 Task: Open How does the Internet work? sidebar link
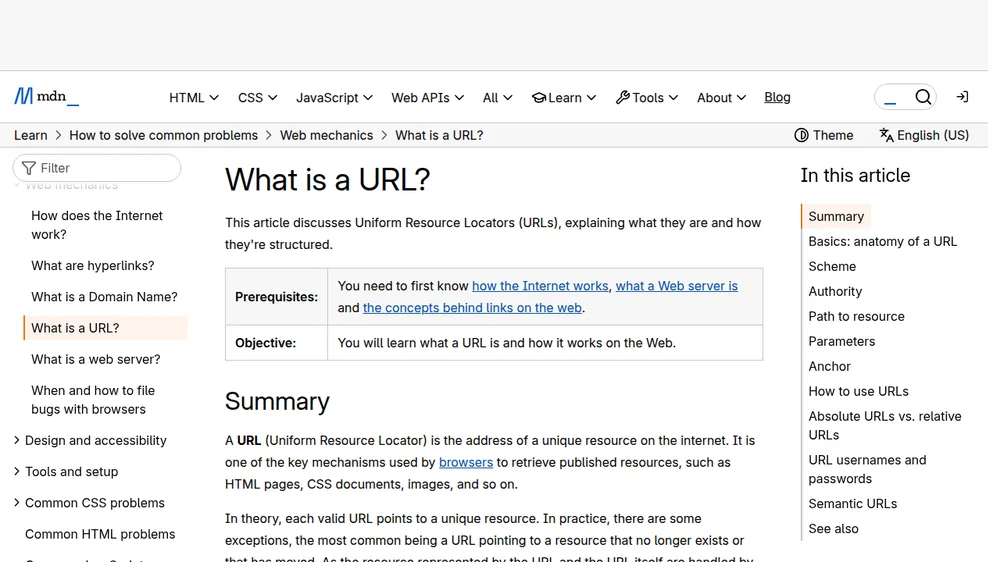click(97, 225)
